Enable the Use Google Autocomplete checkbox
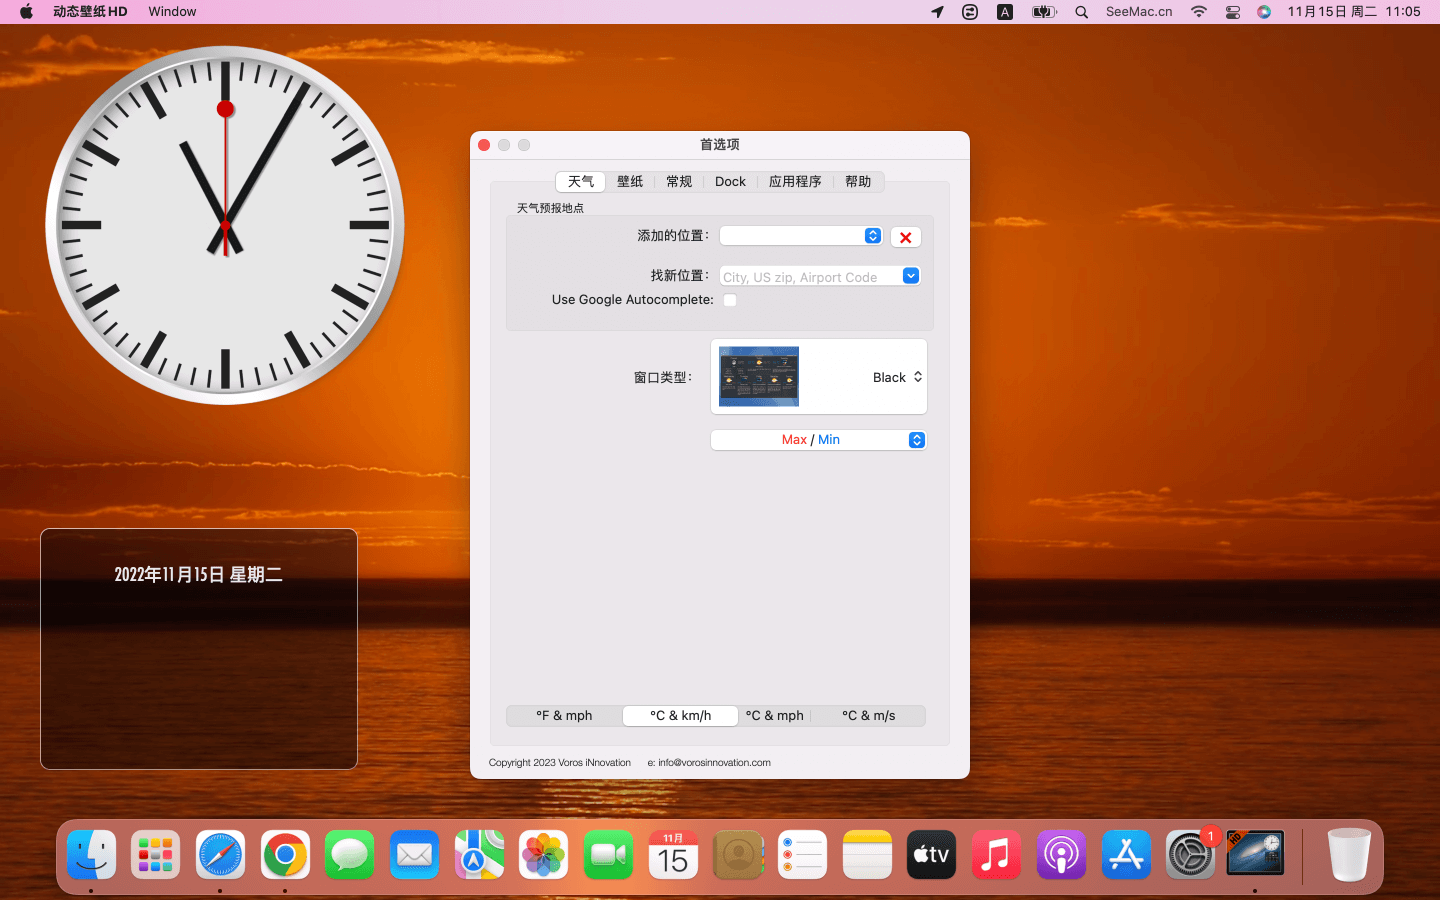Screen dimensions: 1440x900 tap(730, 300)
